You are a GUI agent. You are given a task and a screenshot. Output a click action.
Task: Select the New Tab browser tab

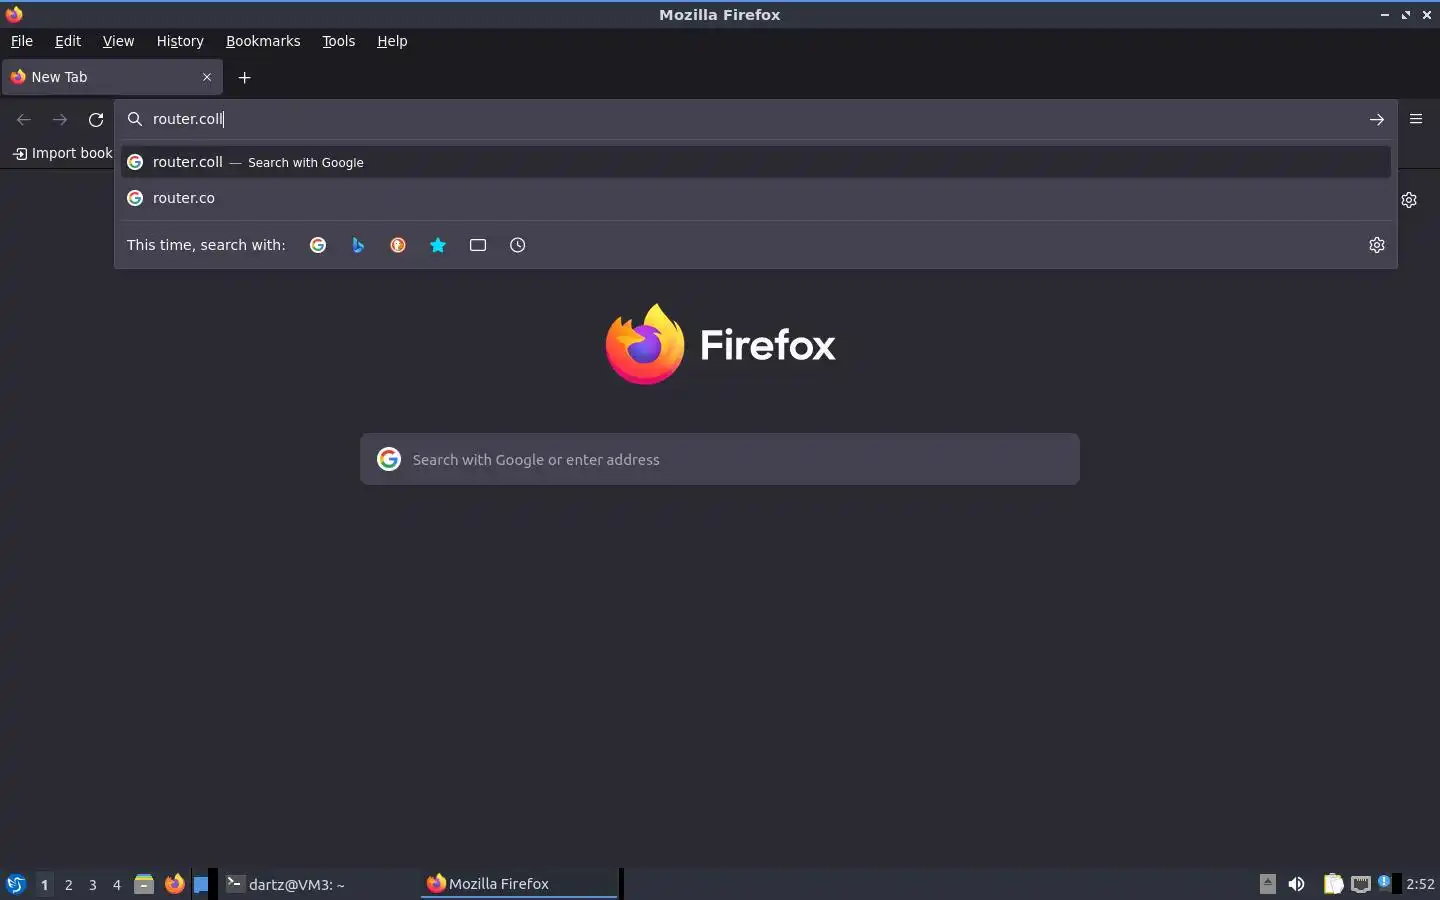111,77
